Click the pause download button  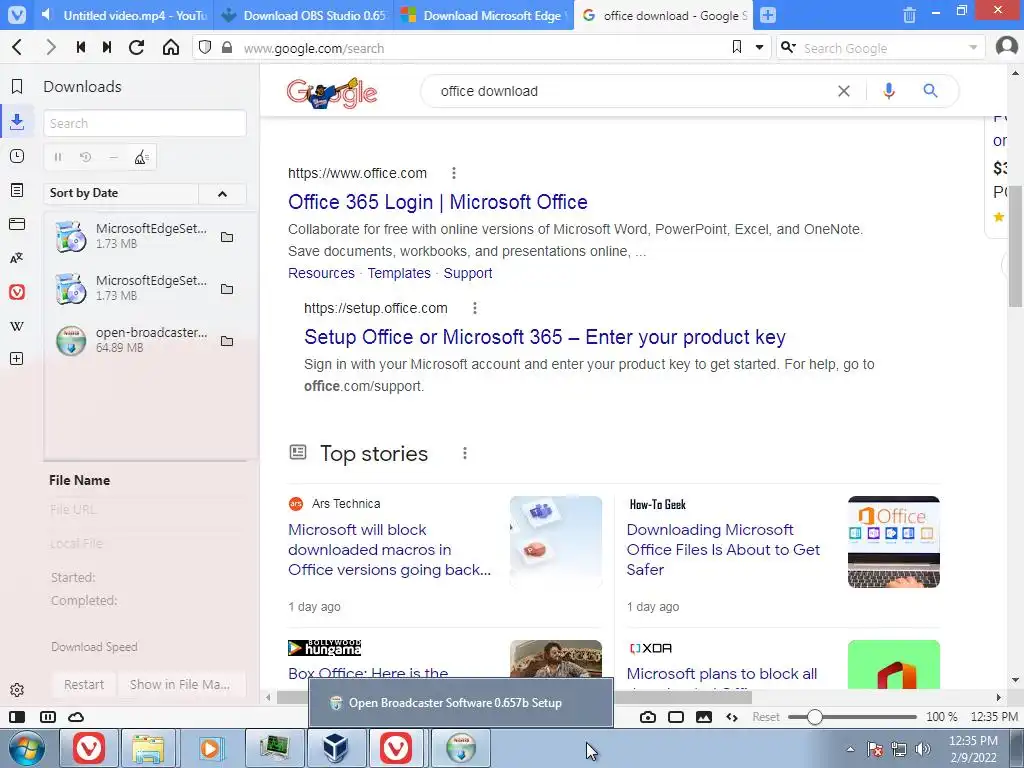(x=58, y=157)
